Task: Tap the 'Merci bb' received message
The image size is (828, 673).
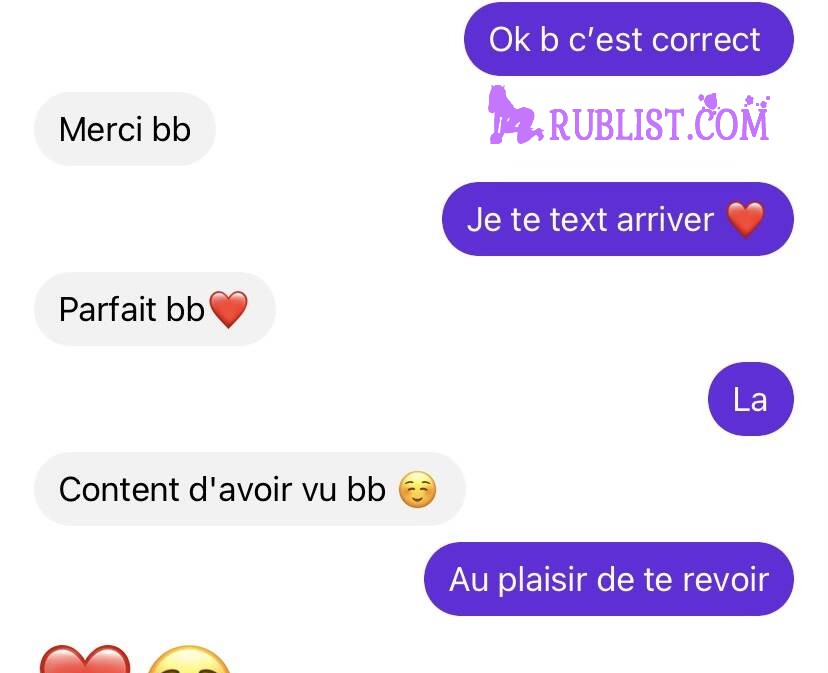Action: click(x=125, y=129)
